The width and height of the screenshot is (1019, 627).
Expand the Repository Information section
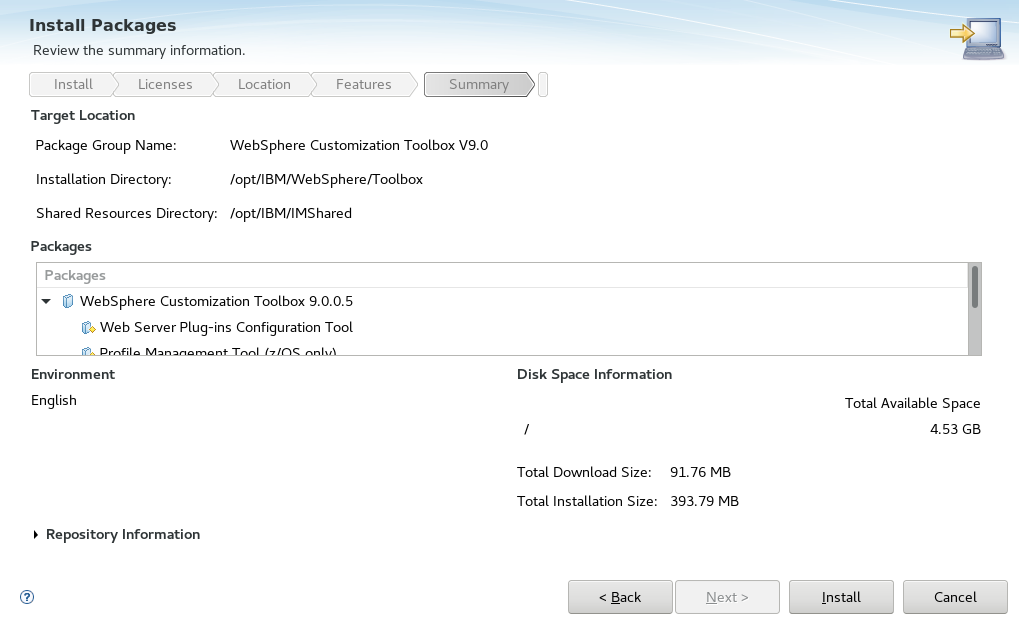click(36, 535)
